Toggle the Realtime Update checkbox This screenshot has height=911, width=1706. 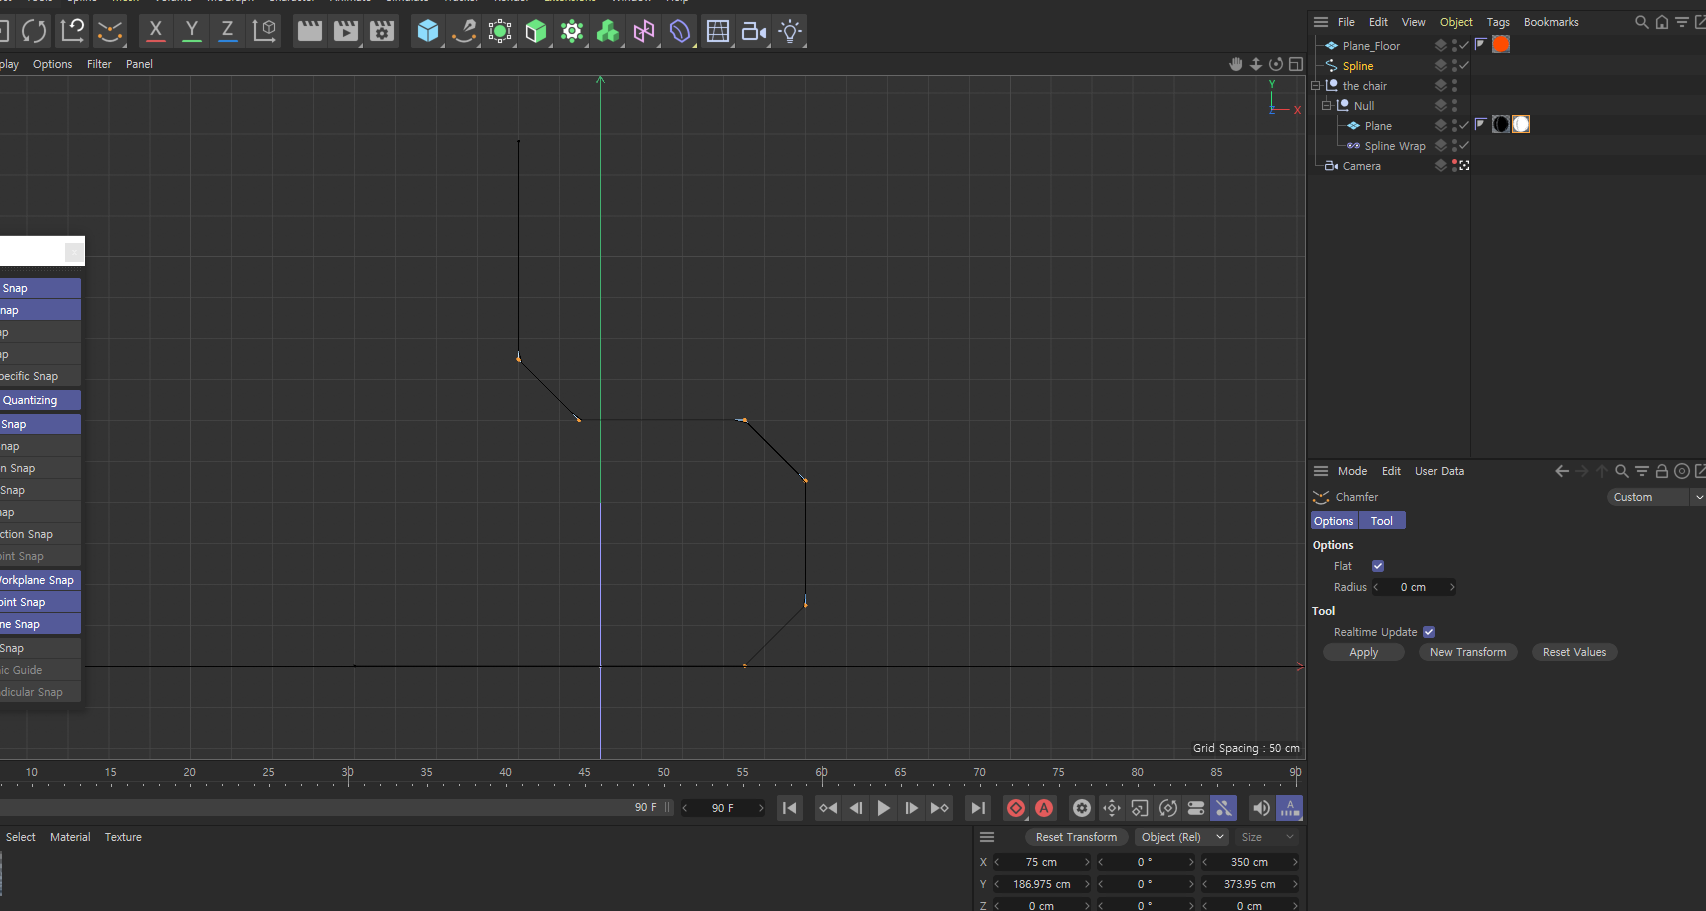point(1429,632)
